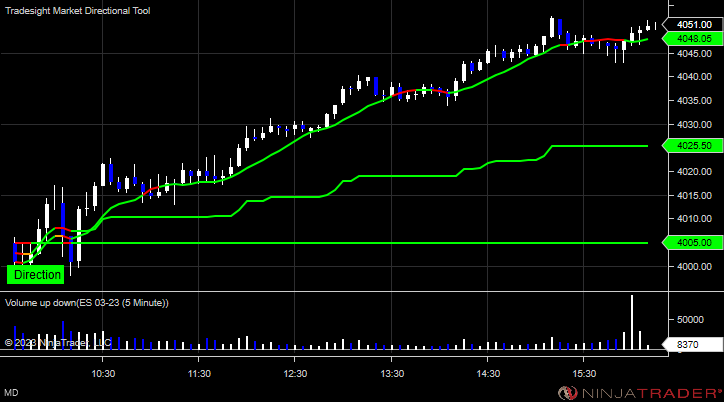Click the NinjaTrader logo
The width and height of the screenshot is (724, 402).
[x=640, y=393]
